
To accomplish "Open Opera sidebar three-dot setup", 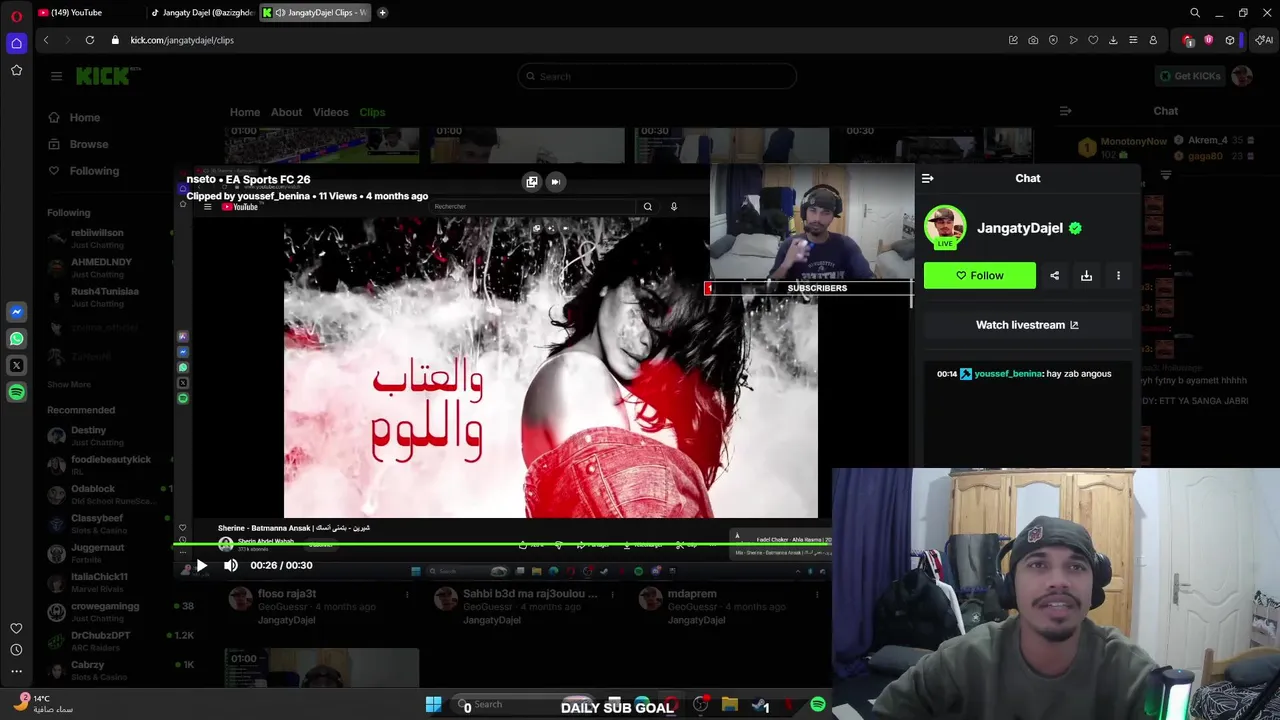I will pyautogui.click(x=16, y=671).
